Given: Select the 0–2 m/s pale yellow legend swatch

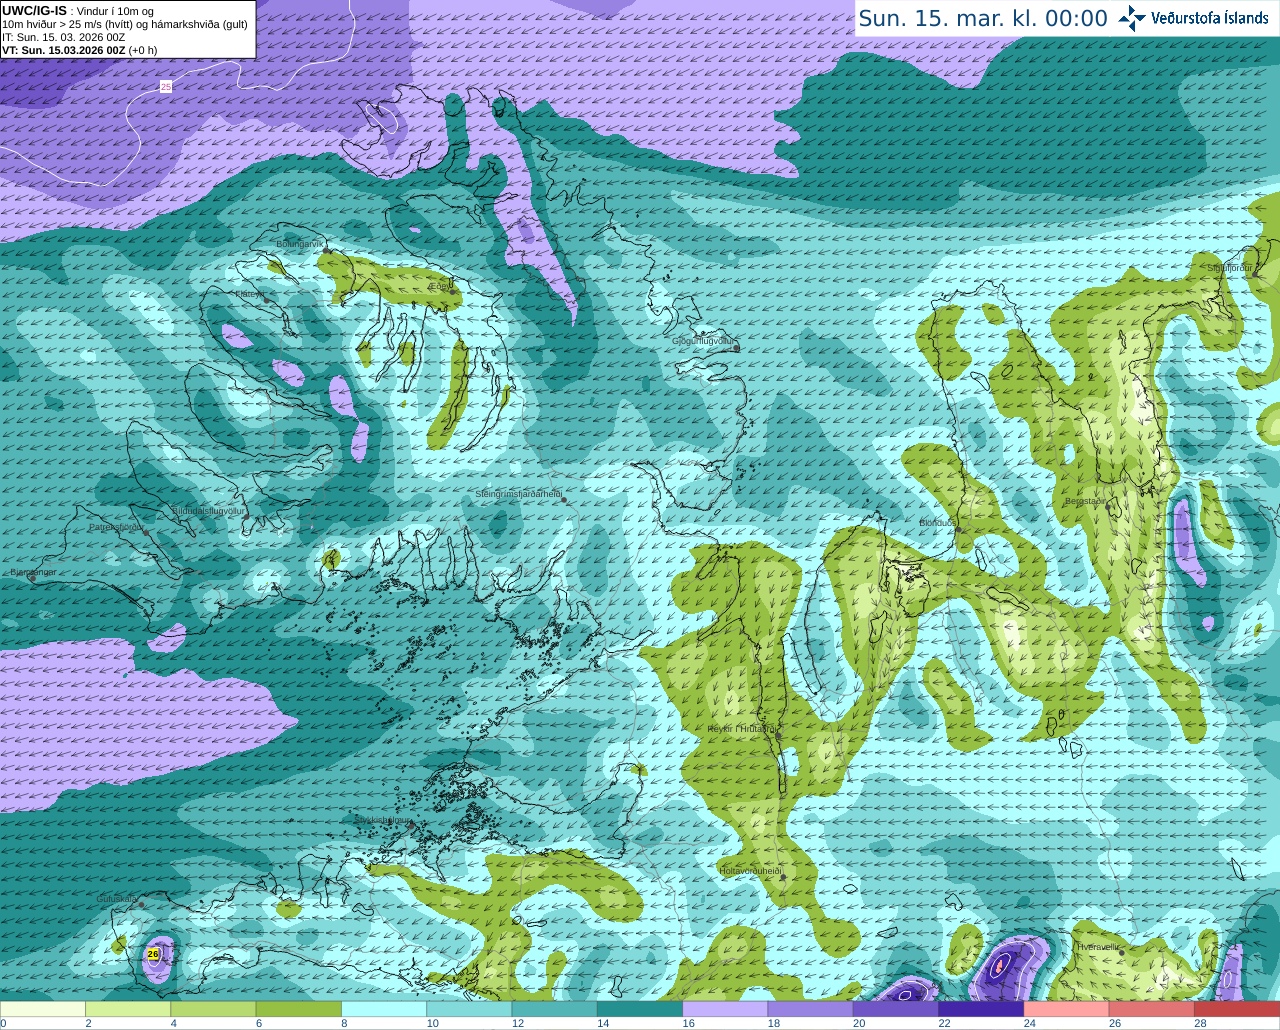Looking at the screenshot, I should point(43,1009).
